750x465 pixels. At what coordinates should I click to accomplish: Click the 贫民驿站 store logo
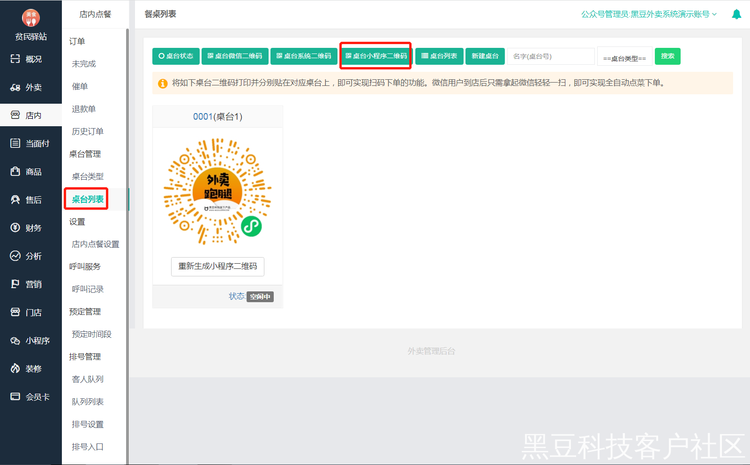click(x=31, y=18)
